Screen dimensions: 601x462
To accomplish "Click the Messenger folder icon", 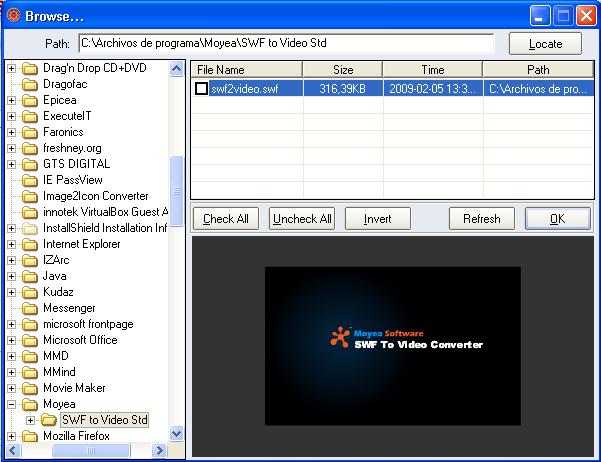I will (30, 308).
